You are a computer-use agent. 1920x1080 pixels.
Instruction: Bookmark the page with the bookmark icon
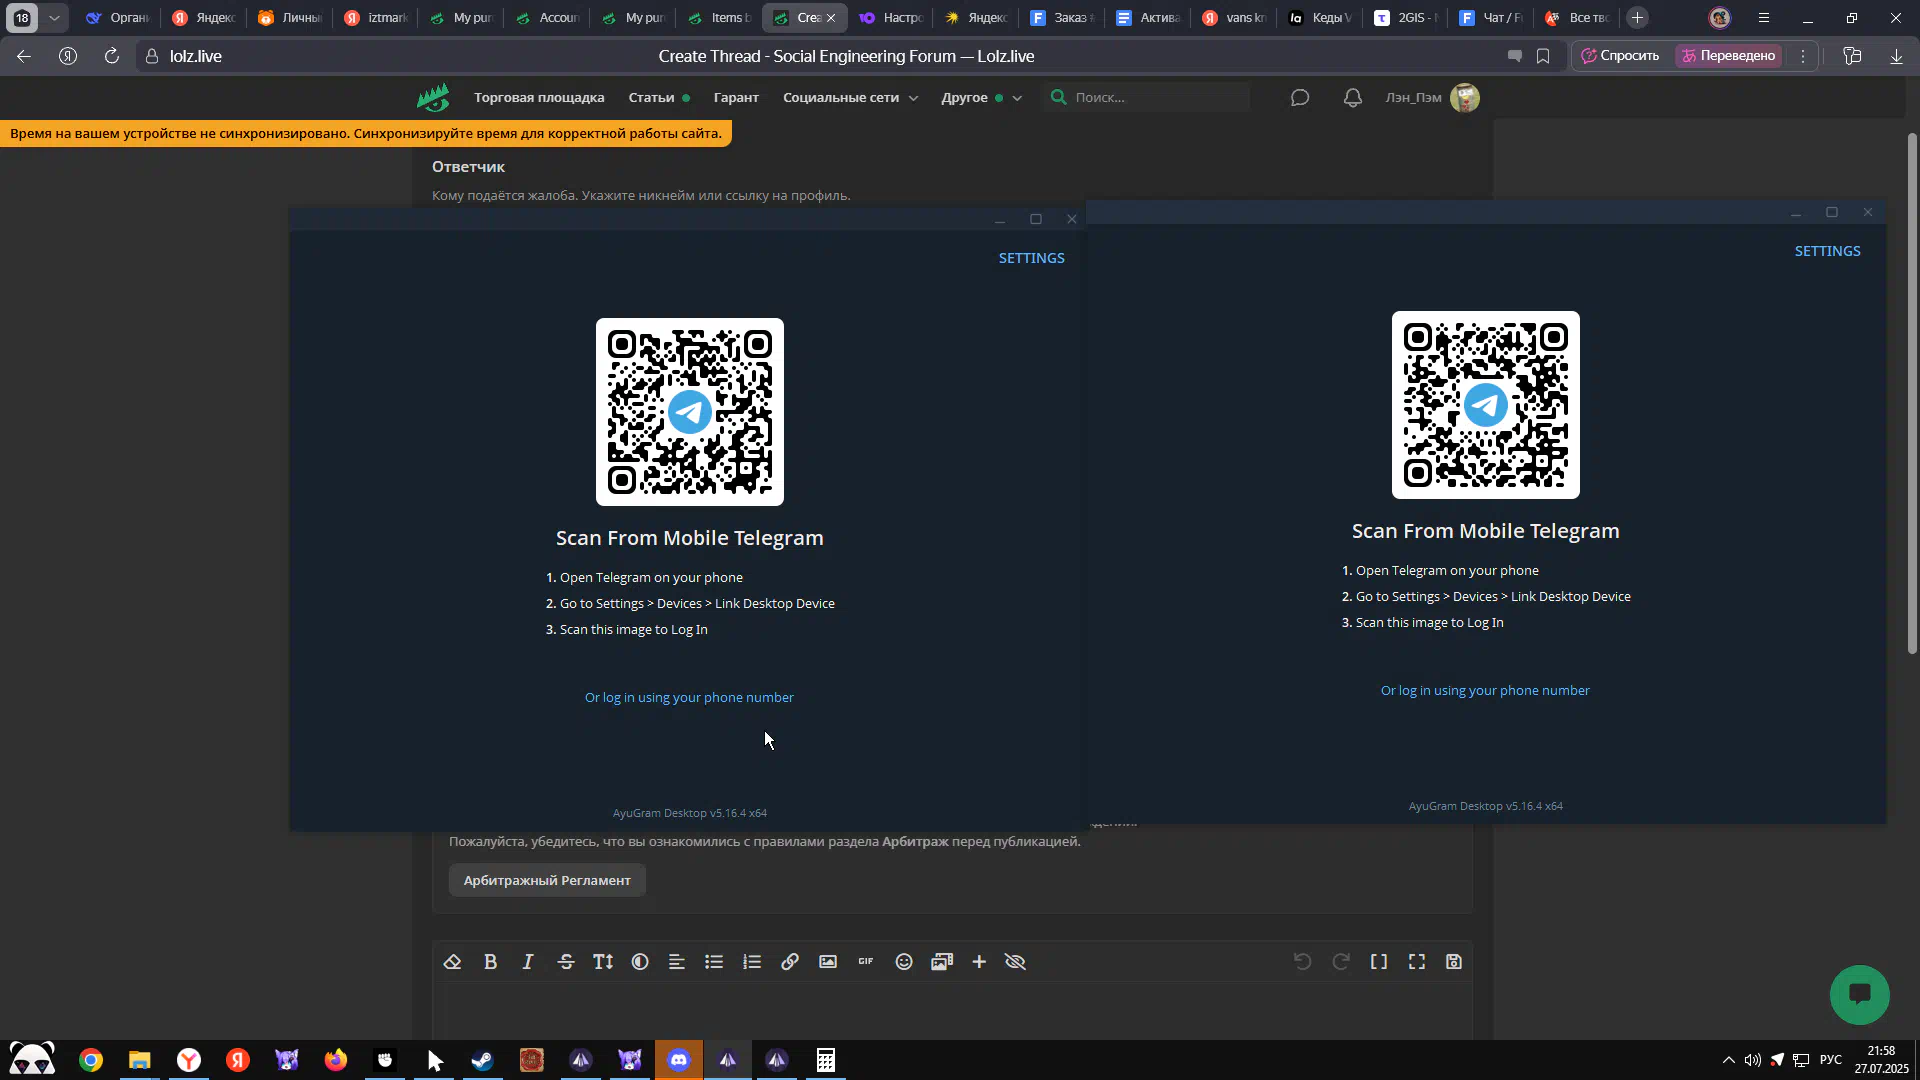coord(1543,56)
